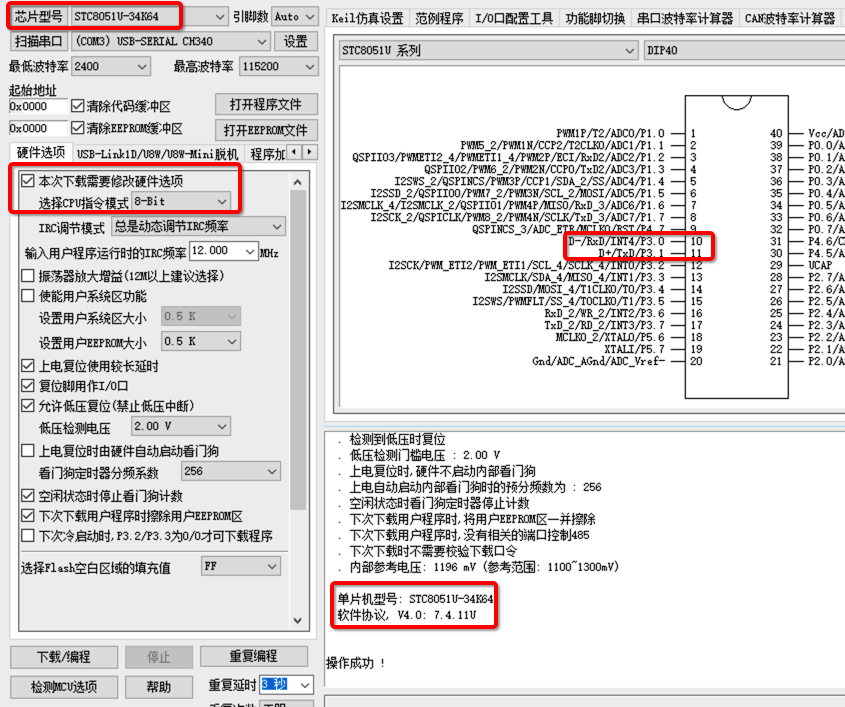Open the 引脚数 Auto dropdown
Viewport: 845px width, 707px height.
pos(294,17)
